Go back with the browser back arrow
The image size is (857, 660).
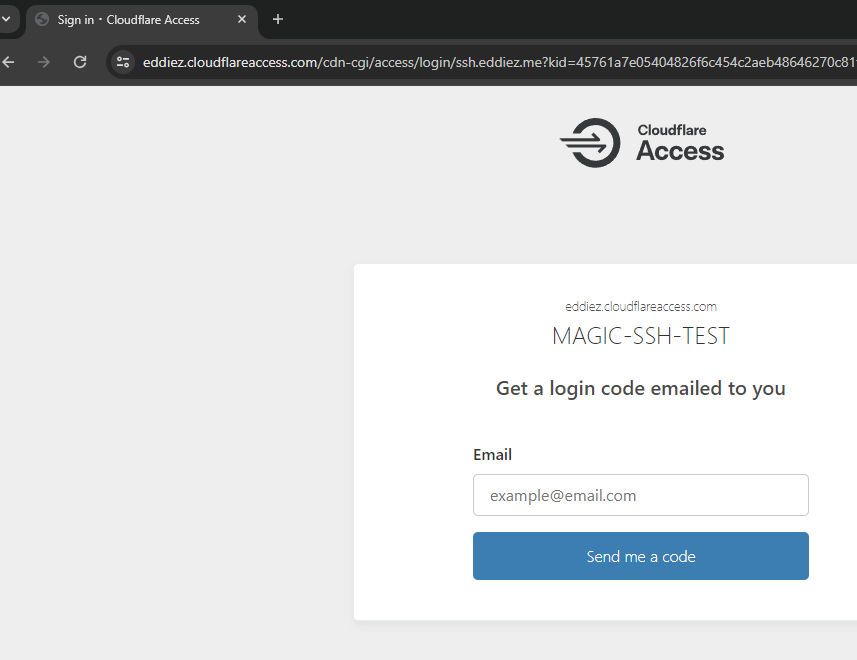click(x=9, y=62)
